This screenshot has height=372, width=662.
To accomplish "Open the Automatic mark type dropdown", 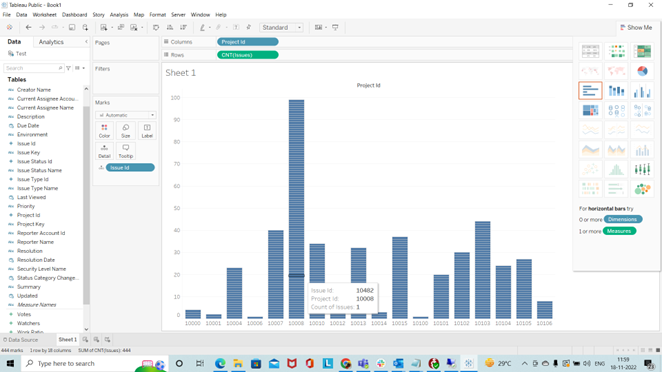I will click(125, 115).
